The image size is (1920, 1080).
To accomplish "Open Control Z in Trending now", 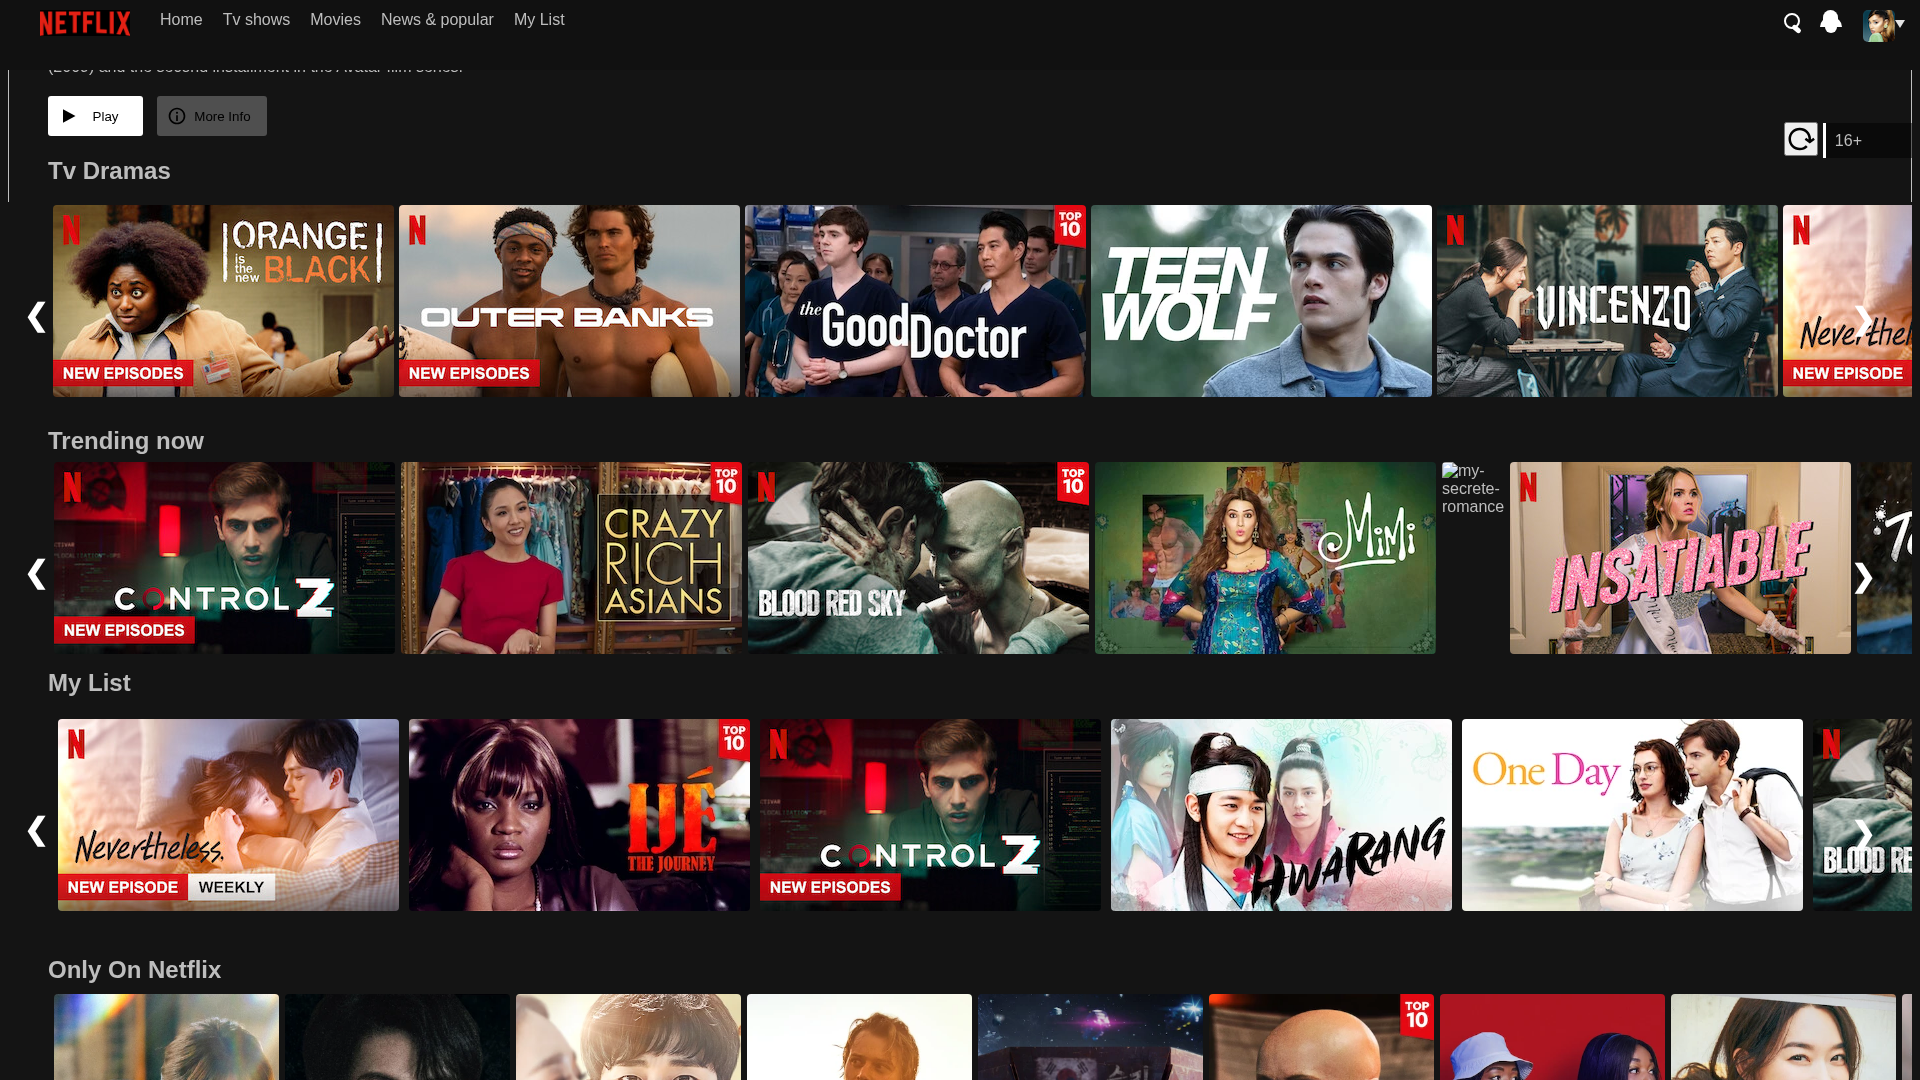I will click(x=224, y=558).
